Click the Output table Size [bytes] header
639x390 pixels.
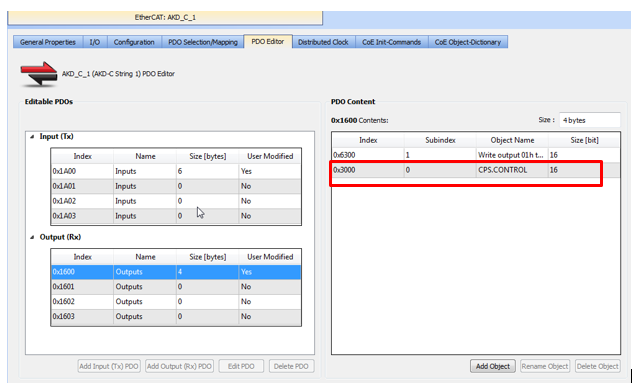(207, 257)
